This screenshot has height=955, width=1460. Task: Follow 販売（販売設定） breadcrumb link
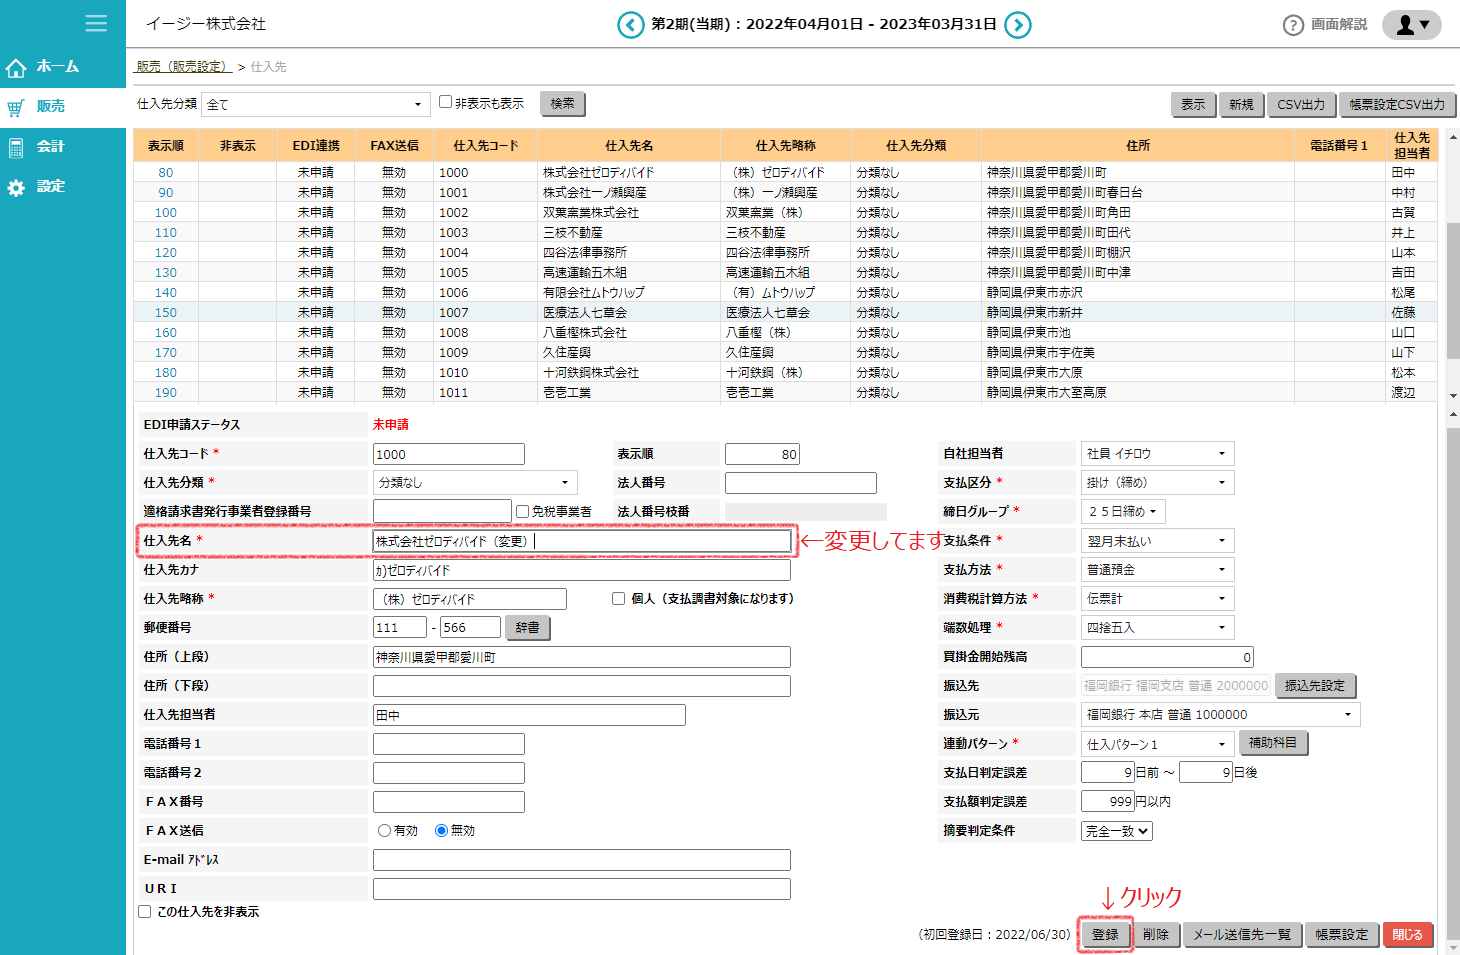tap(183, 67)
